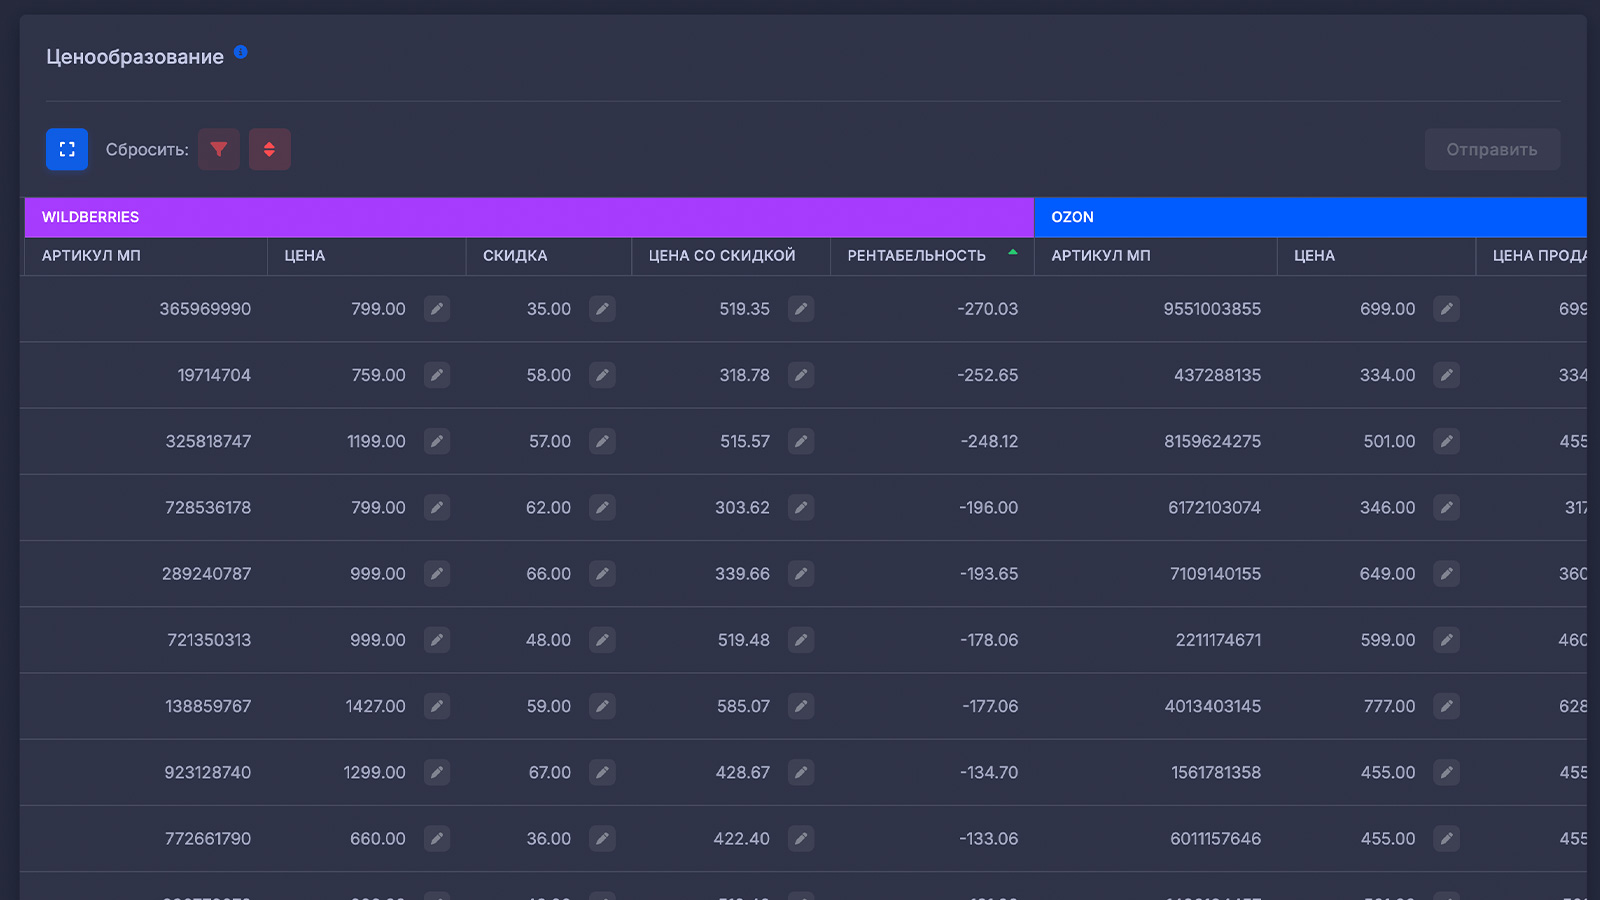Select Ozon article 9551003855
Screen dimensions: 1600x900
(1212, 309)
